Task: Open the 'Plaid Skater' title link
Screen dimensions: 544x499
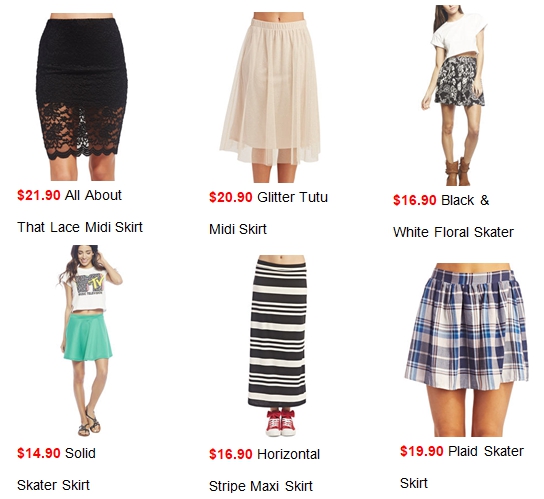Action: [486, 451]
